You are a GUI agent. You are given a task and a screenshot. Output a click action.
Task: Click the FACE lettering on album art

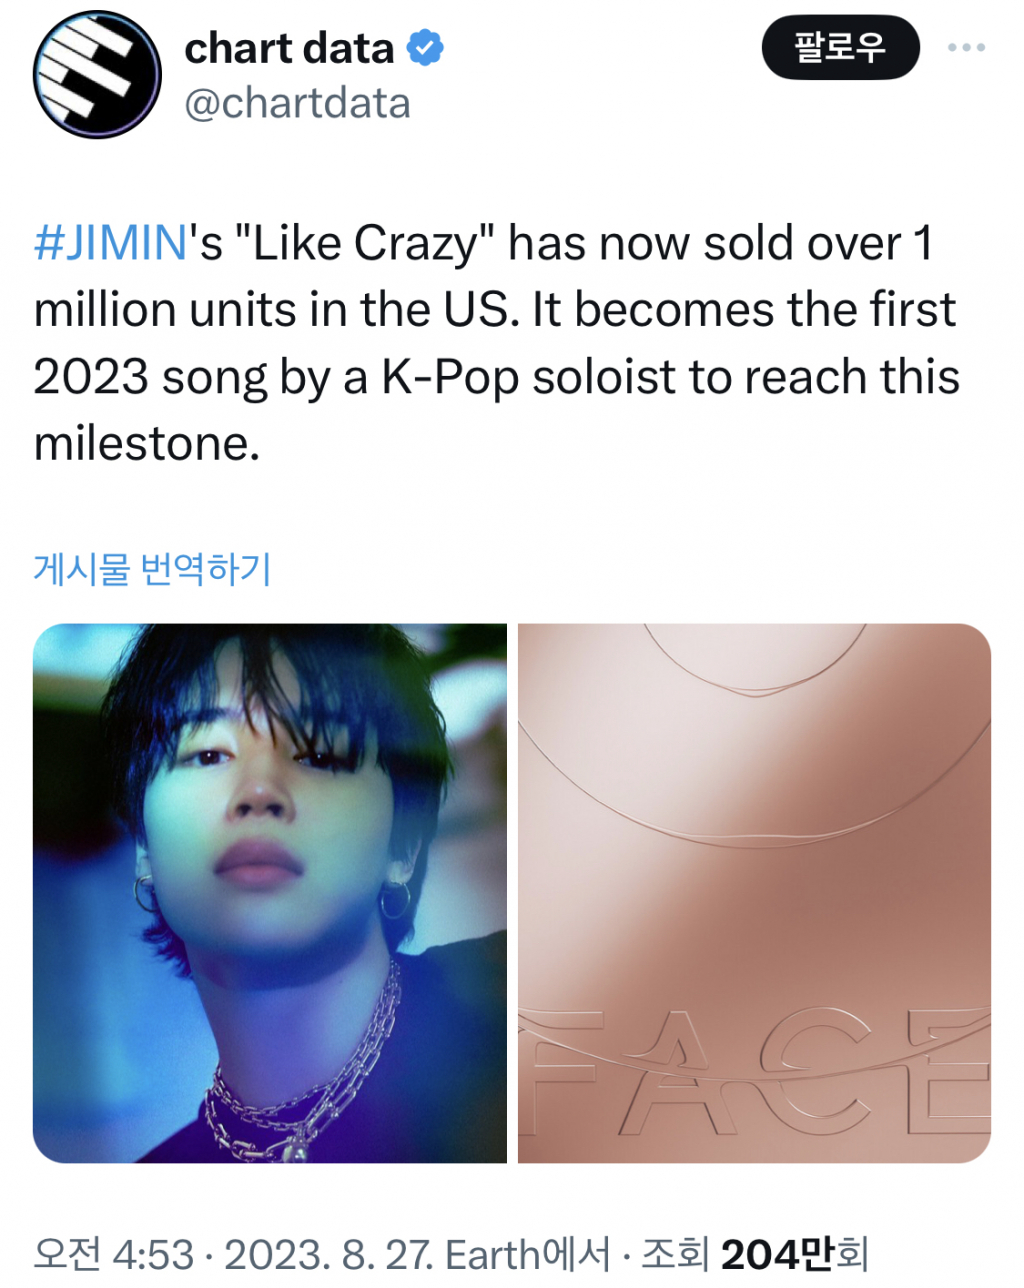[756, 1072]
